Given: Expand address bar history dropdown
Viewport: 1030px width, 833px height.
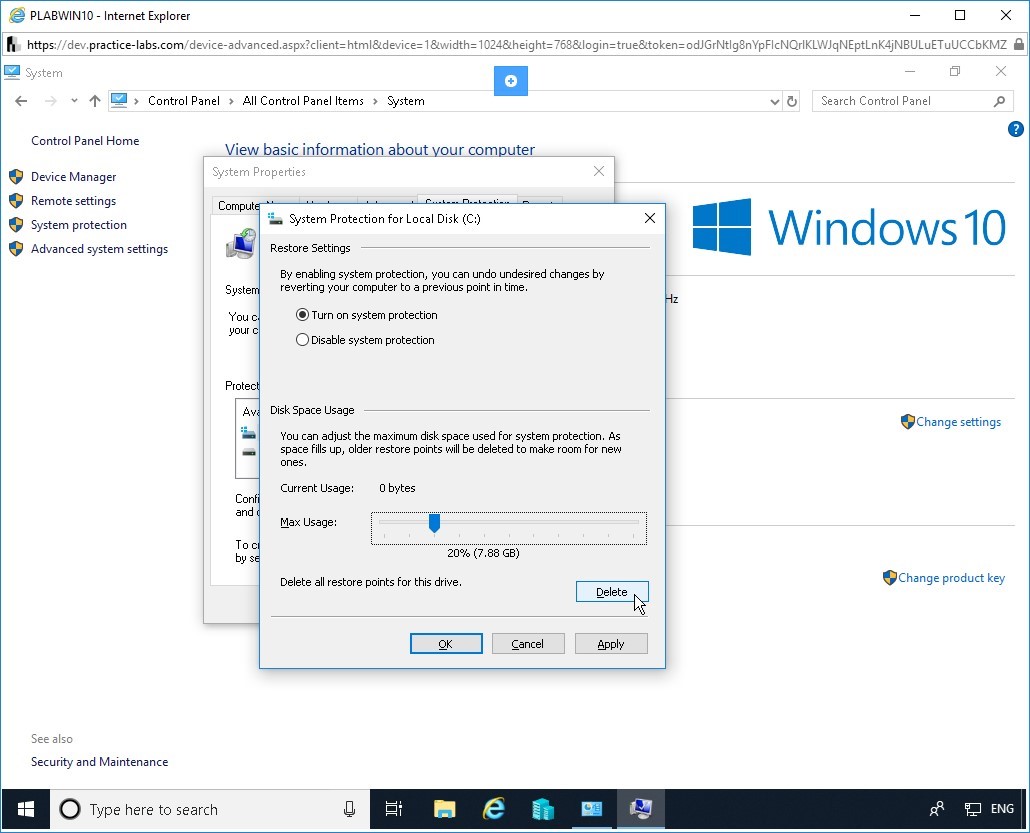Looking at the screenshot, I should coord(774,101).
